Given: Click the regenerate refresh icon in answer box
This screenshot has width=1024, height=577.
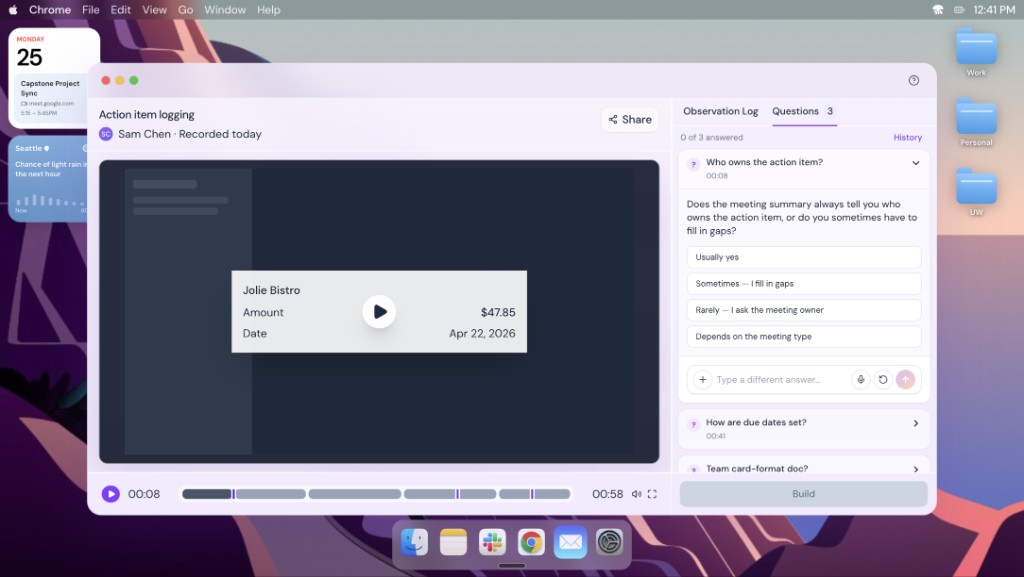Looking at the screenshot, I should [x=883, y=379].
